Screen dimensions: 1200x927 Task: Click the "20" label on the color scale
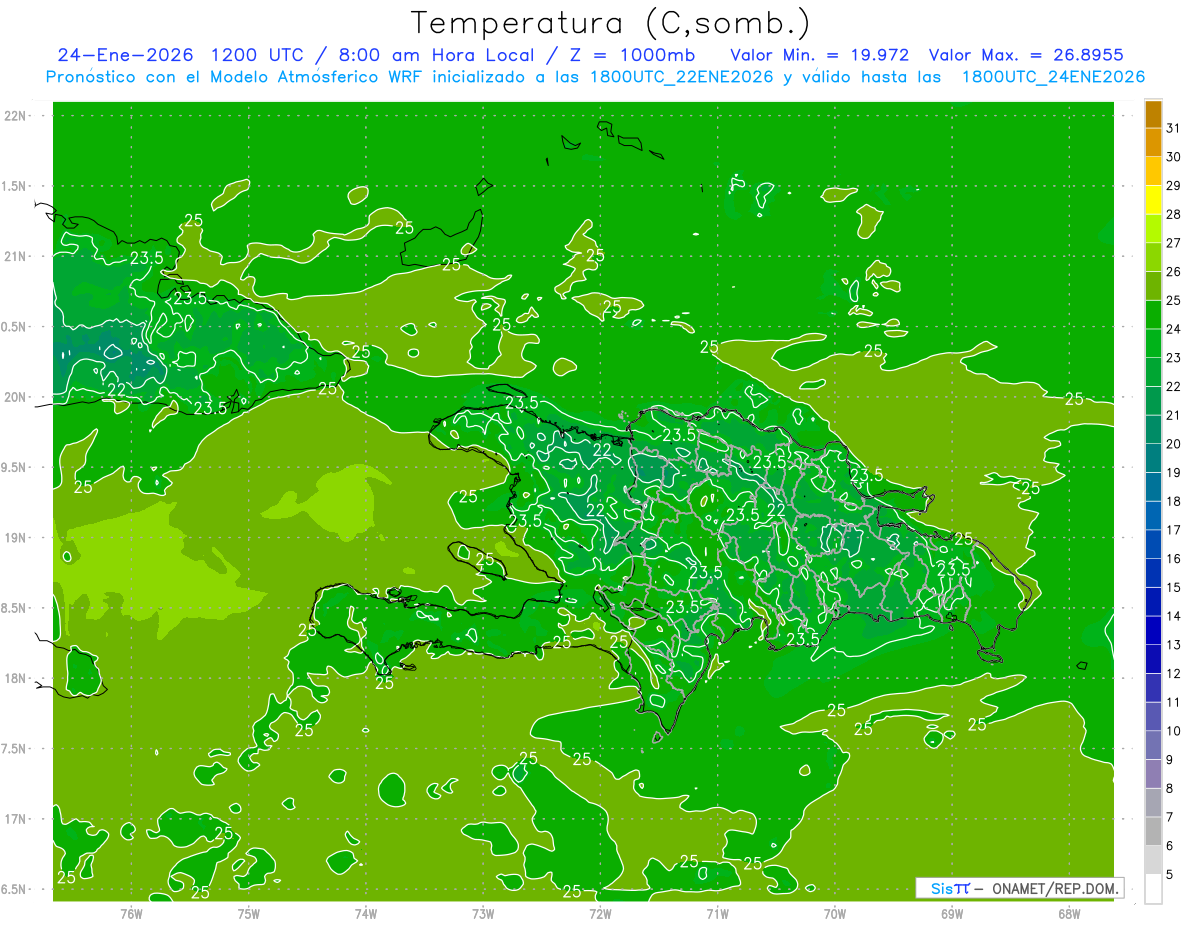tap(1174, 444)
